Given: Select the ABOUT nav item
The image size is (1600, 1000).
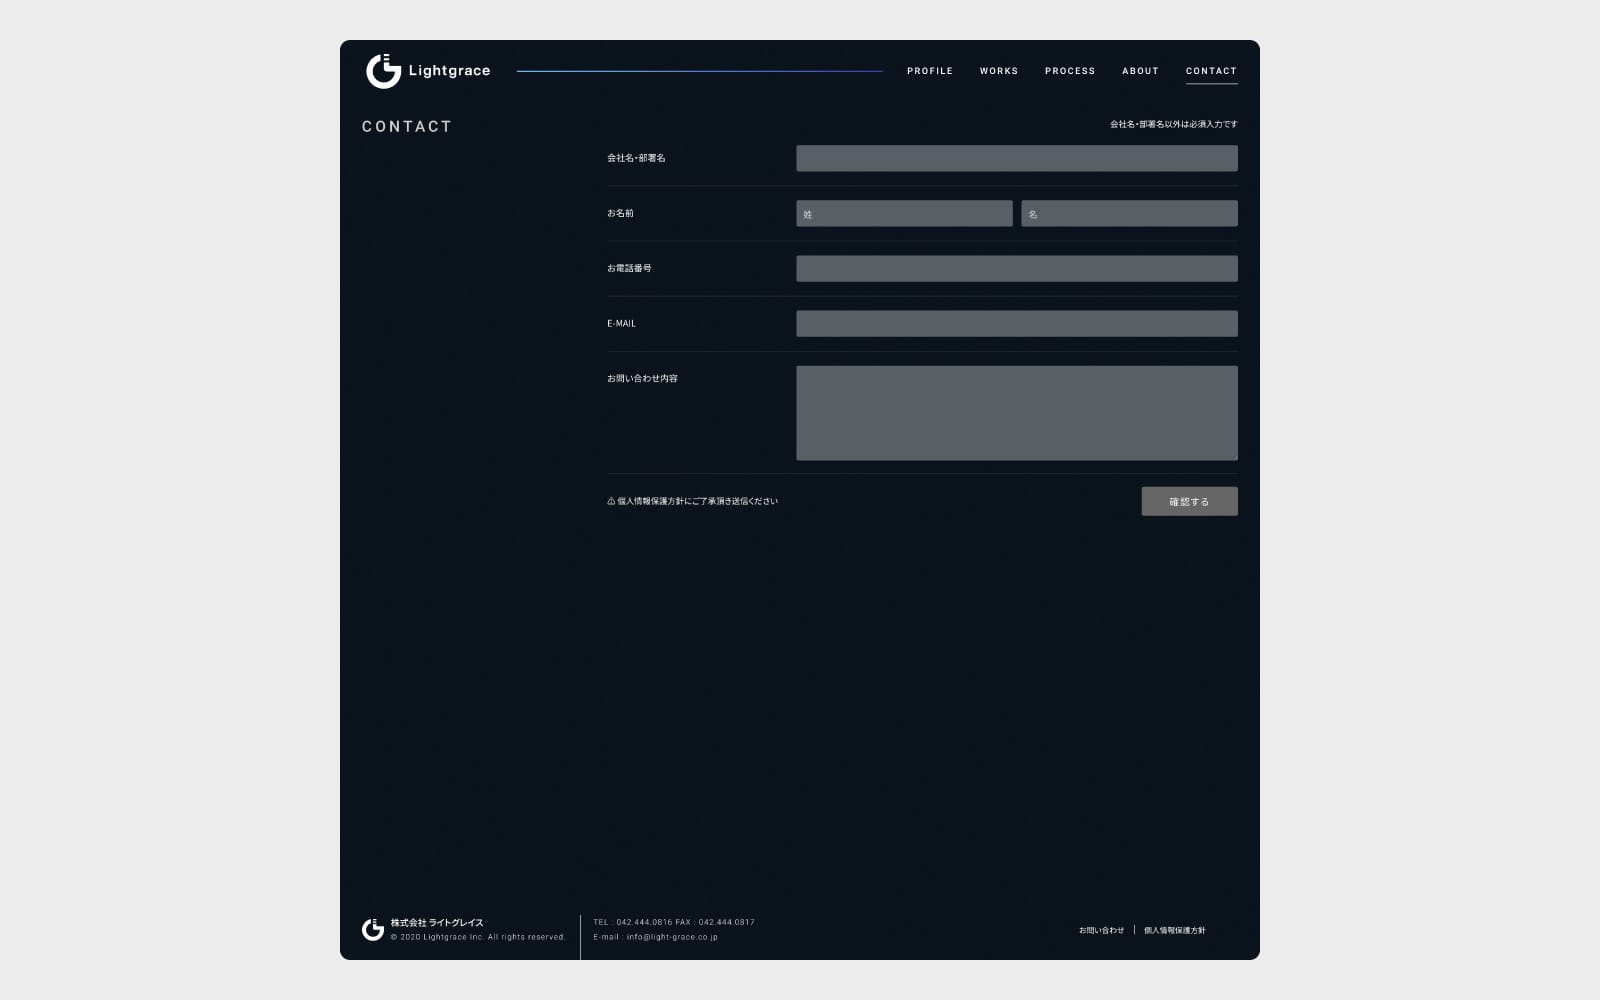Looking at the screenshot, I should 1140,71.
